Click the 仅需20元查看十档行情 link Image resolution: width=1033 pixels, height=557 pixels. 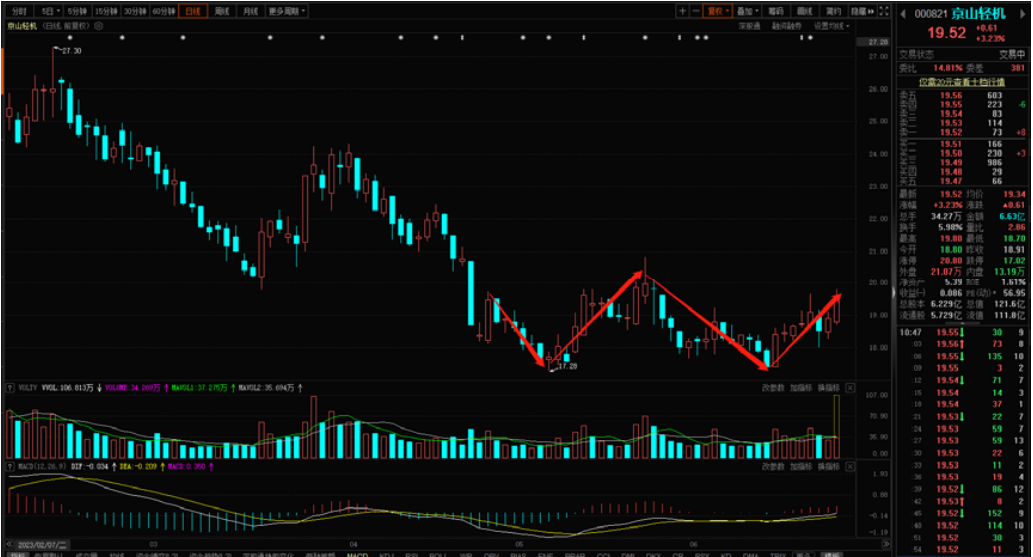(x=962, y=82)
